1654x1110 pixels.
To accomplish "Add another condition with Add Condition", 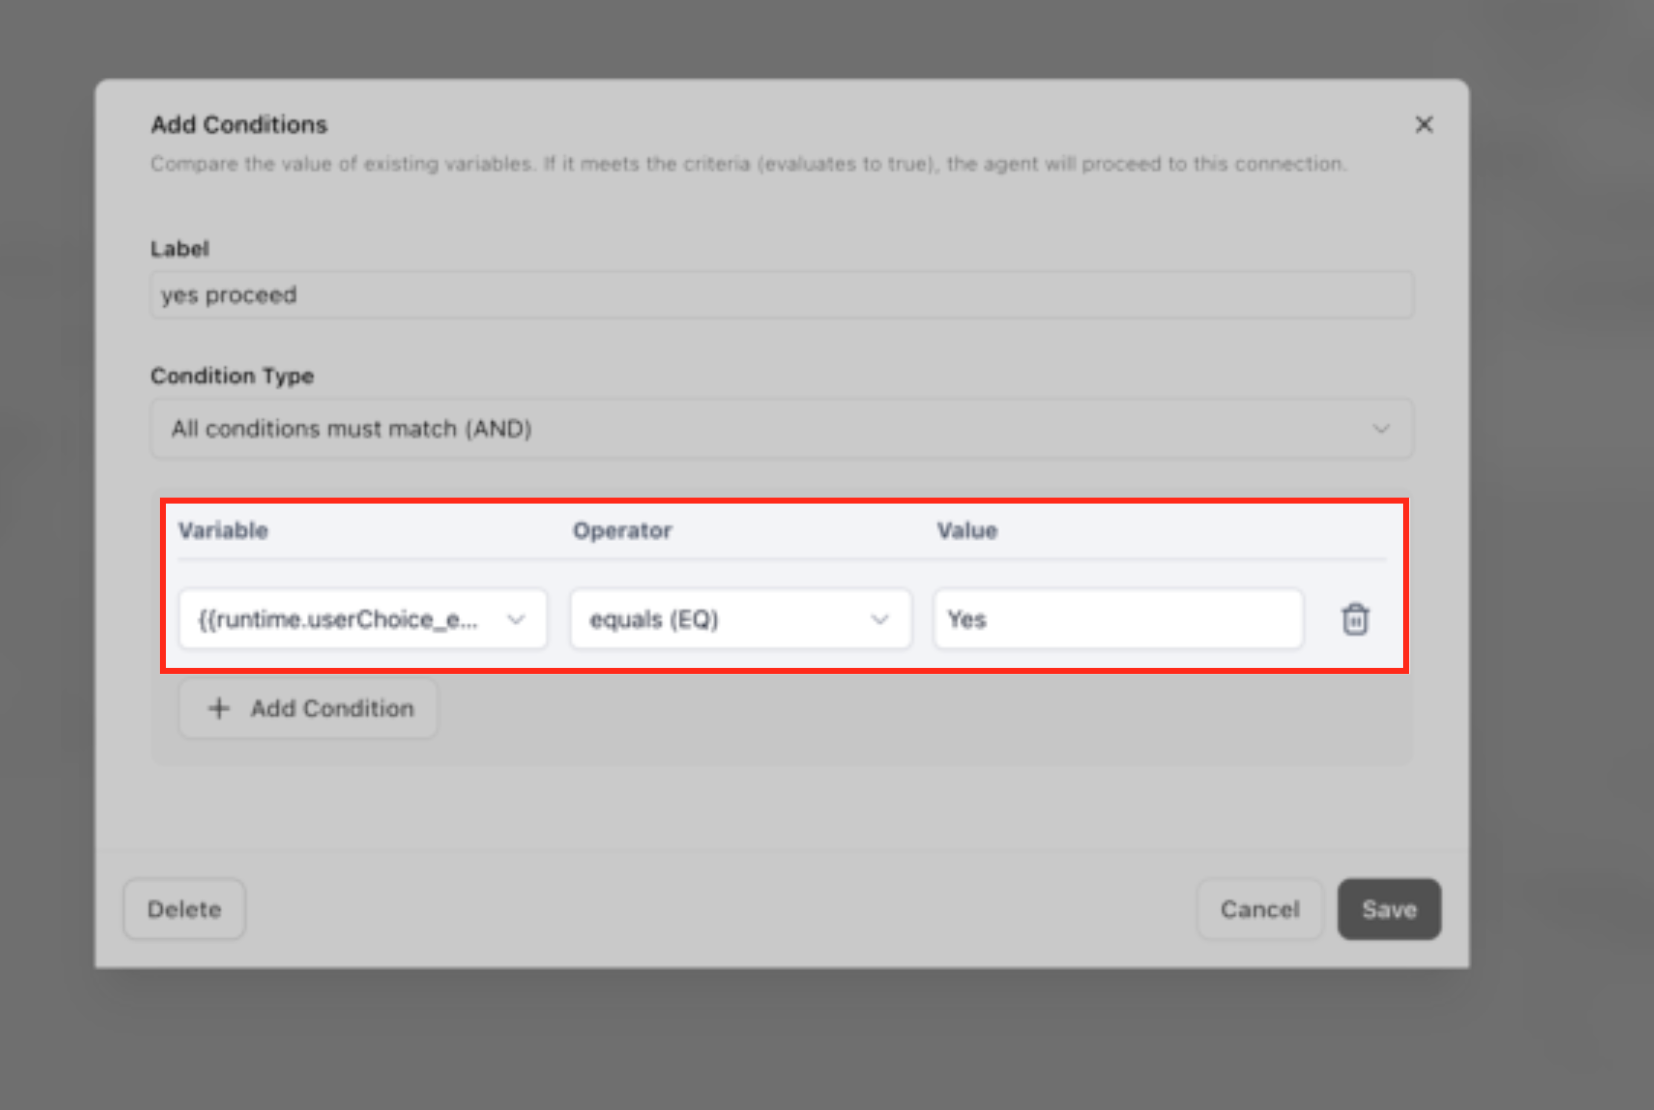I will coord(309,708).
